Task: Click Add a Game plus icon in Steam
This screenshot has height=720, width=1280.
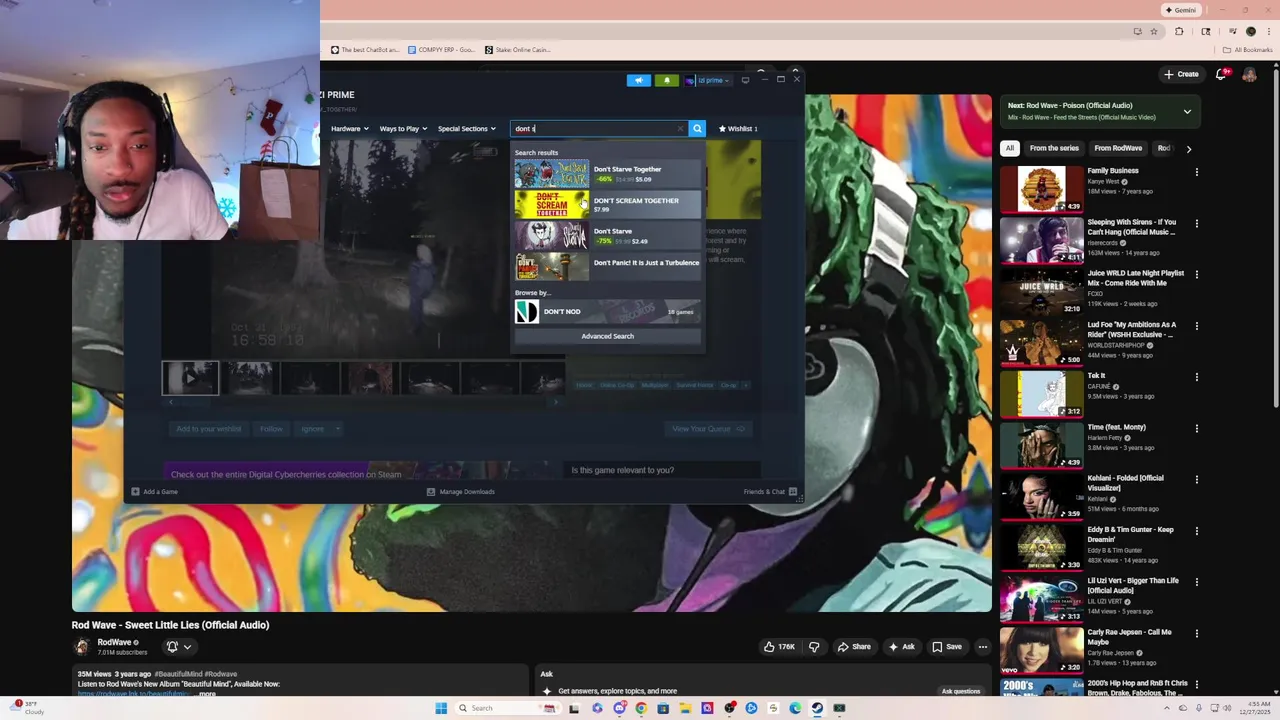Action: click(135, 491)
